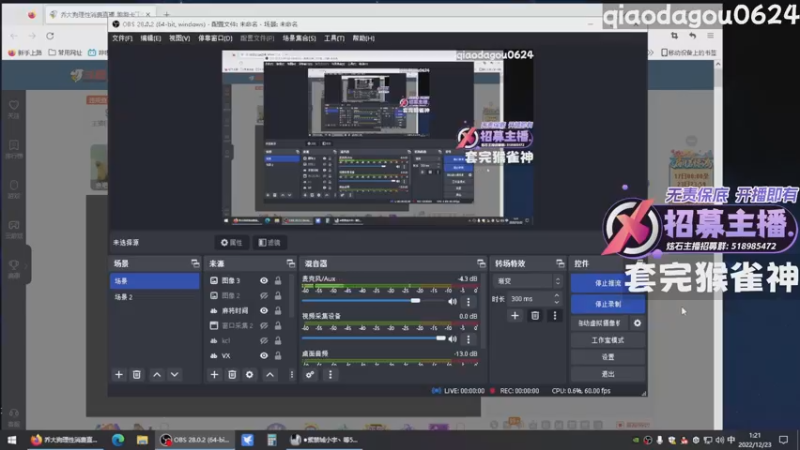Undock the 转场特效 panel float icon
Screen dimensions: 800x450
(x=560, y=263)
